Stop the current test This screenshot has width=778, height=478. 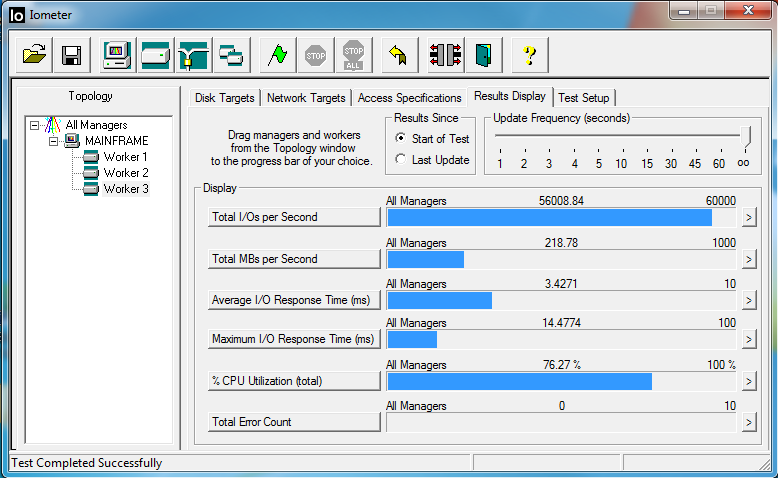coord(316,55)
